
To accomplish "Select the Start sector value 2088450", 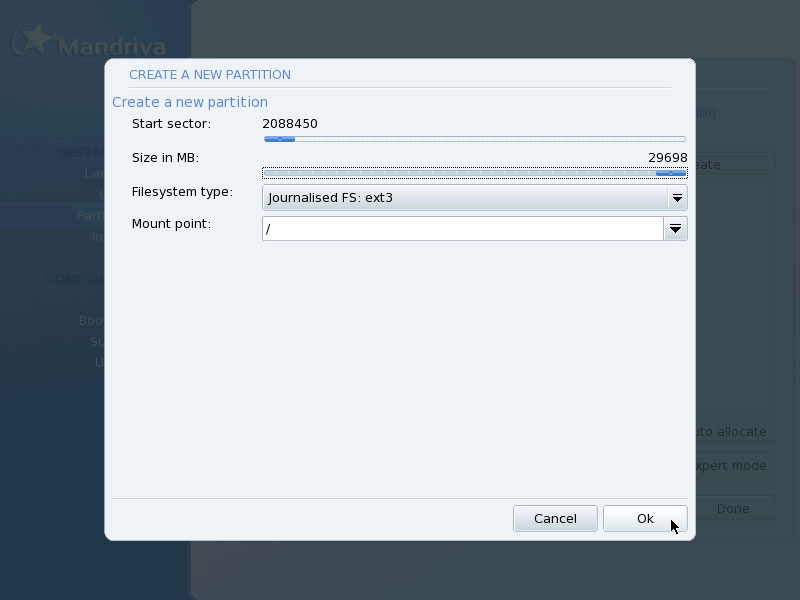I will pos(290,123).
